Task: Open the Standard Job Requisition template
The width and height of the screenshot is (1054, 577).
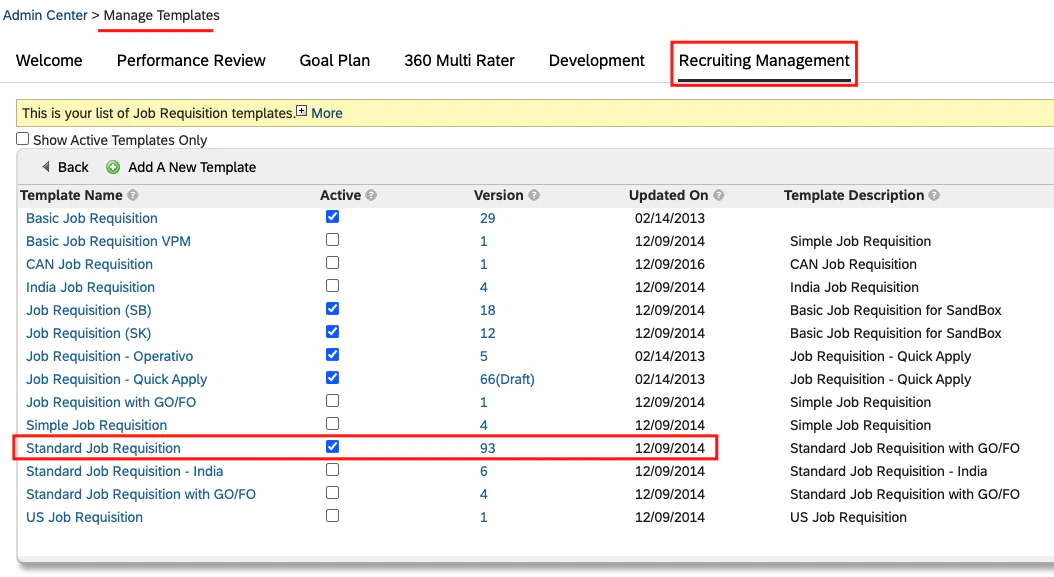Action: pos(102,448)
